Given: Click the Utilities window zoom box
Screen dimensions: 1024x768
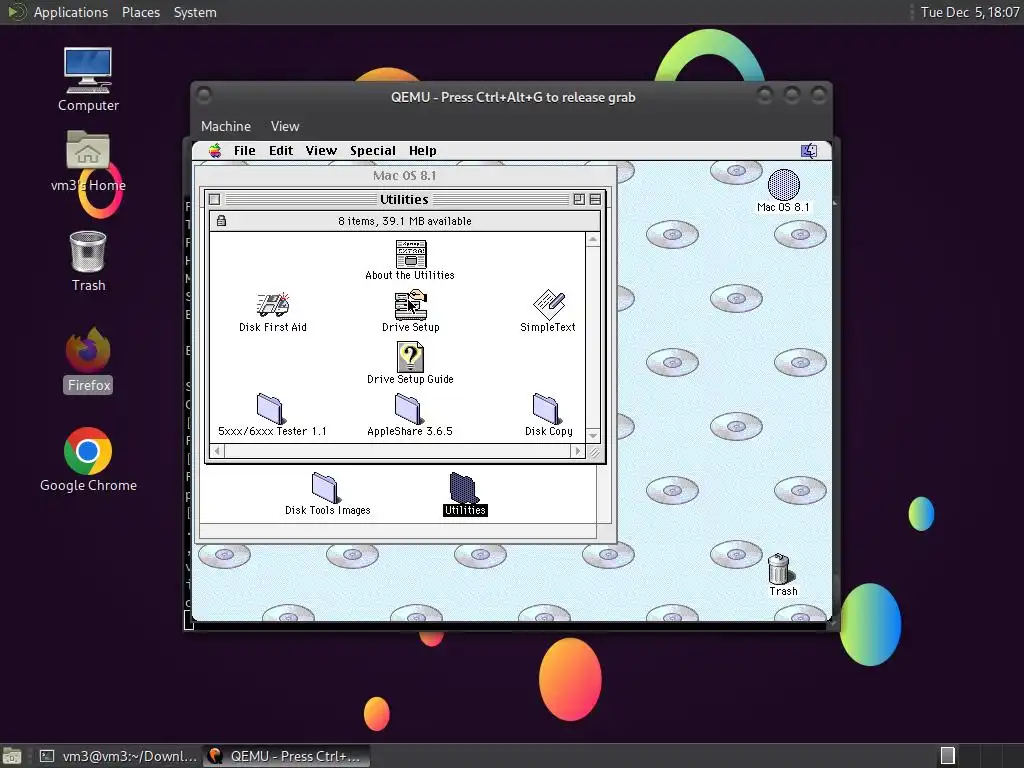Looking at the screenshot, I should pyautogui.click(x=579, y=199).
